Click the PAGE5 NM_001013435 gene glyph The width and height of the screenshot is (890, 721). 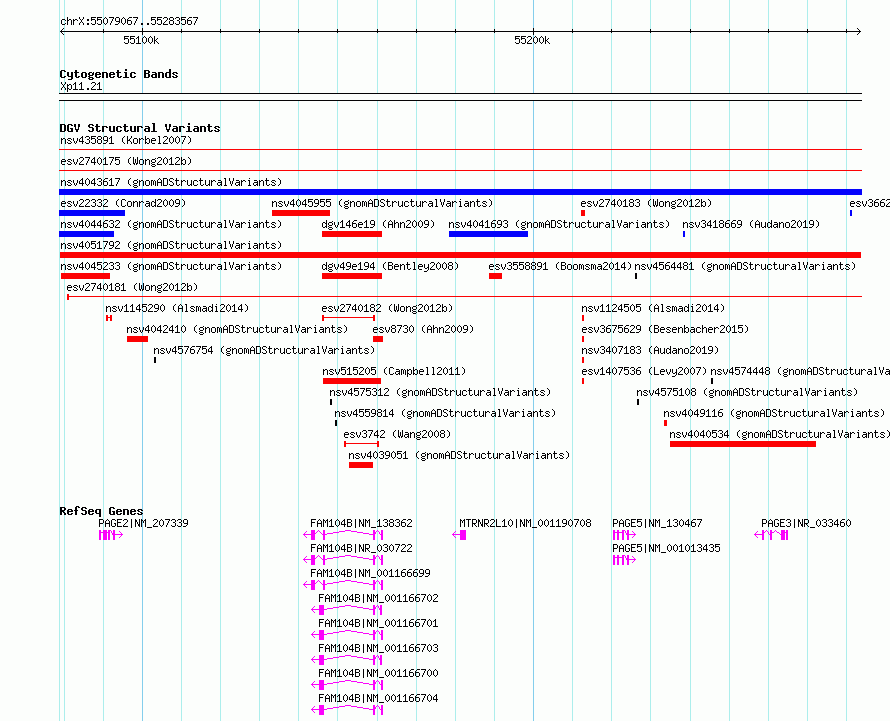tap(624, 560)
